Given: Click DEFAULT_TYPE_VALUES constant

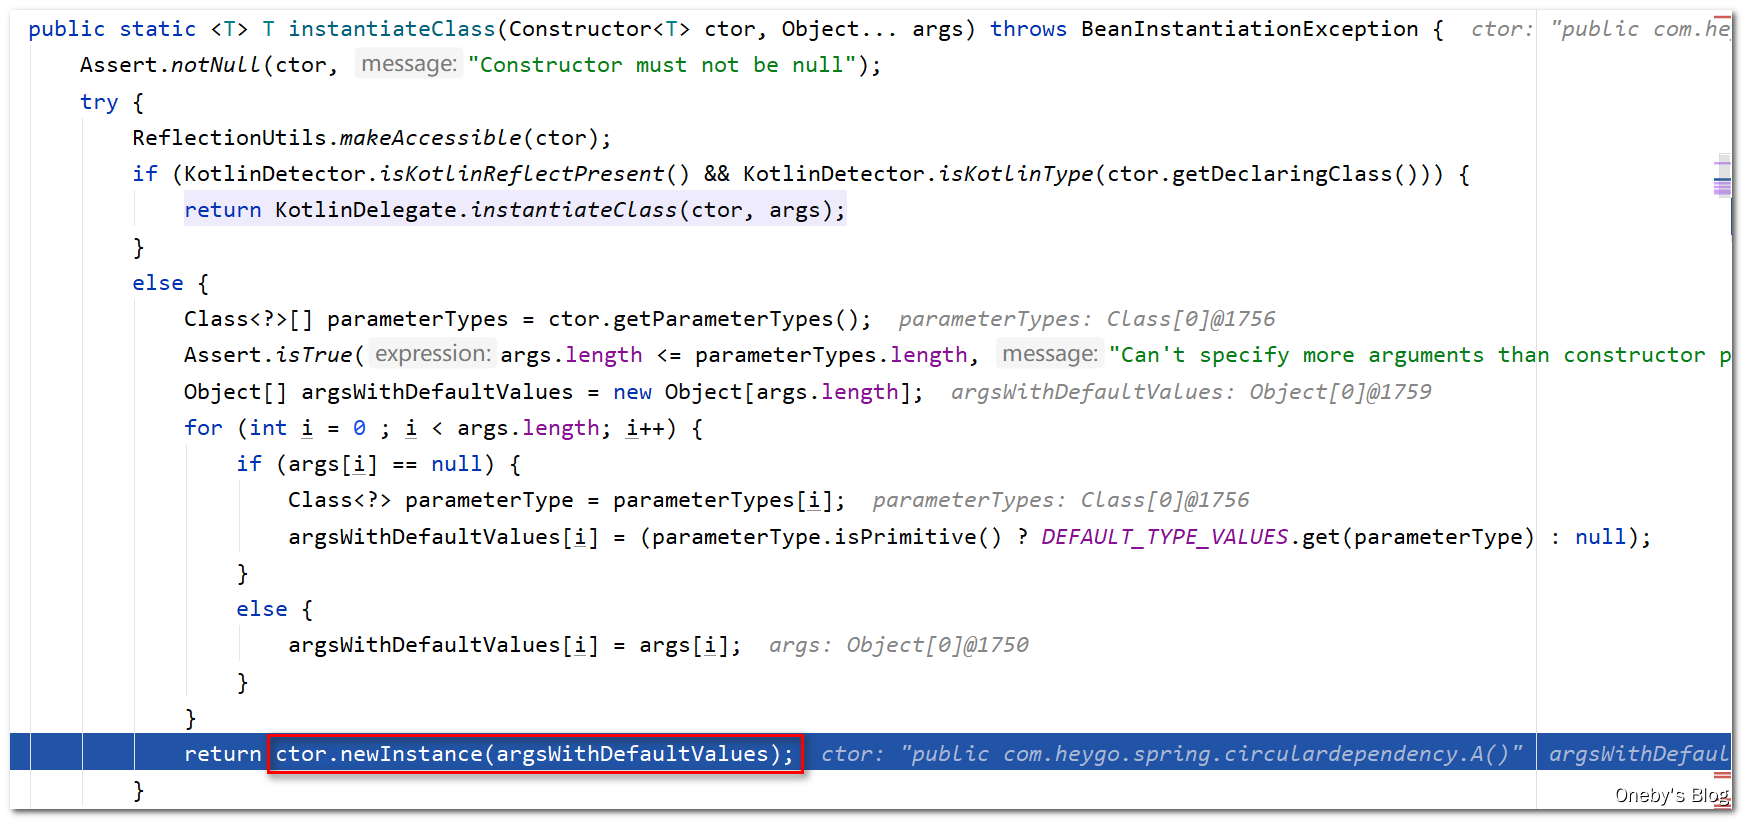Looking at the screenshot, I should [x=1165, y=537].
